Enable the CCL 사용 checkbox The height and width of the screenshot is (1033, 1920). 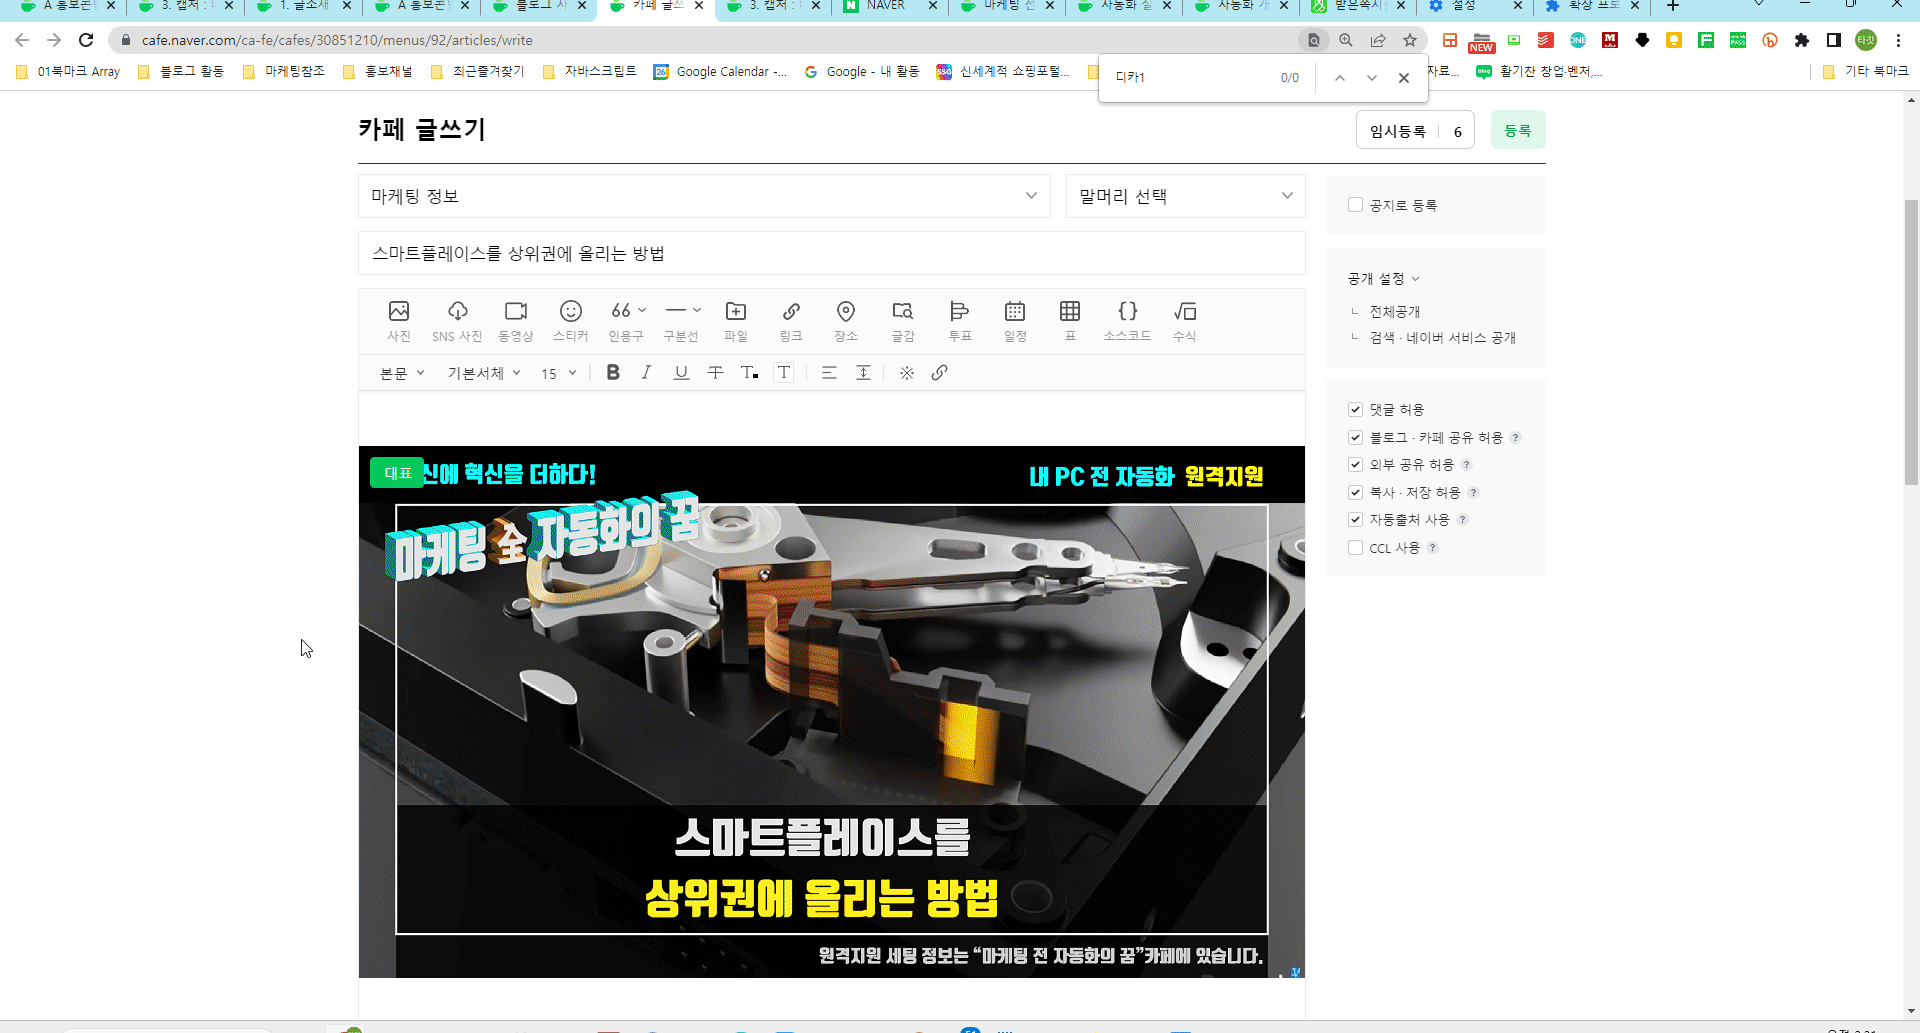click(1355, 547)
